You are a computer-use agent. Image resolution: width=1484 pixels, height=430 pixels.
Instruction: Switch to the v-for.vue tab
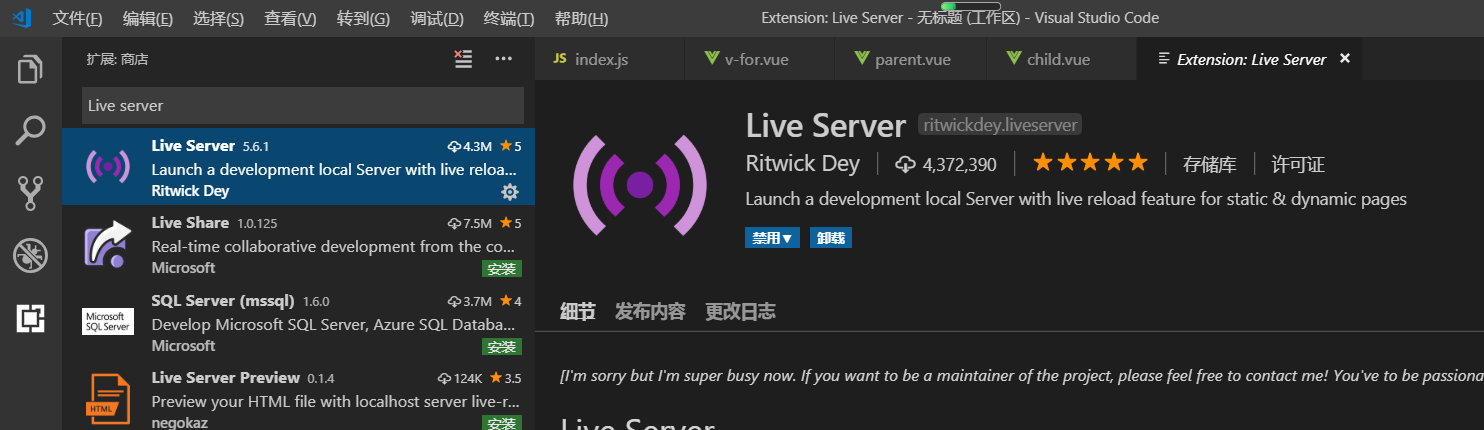pos(760,59)
